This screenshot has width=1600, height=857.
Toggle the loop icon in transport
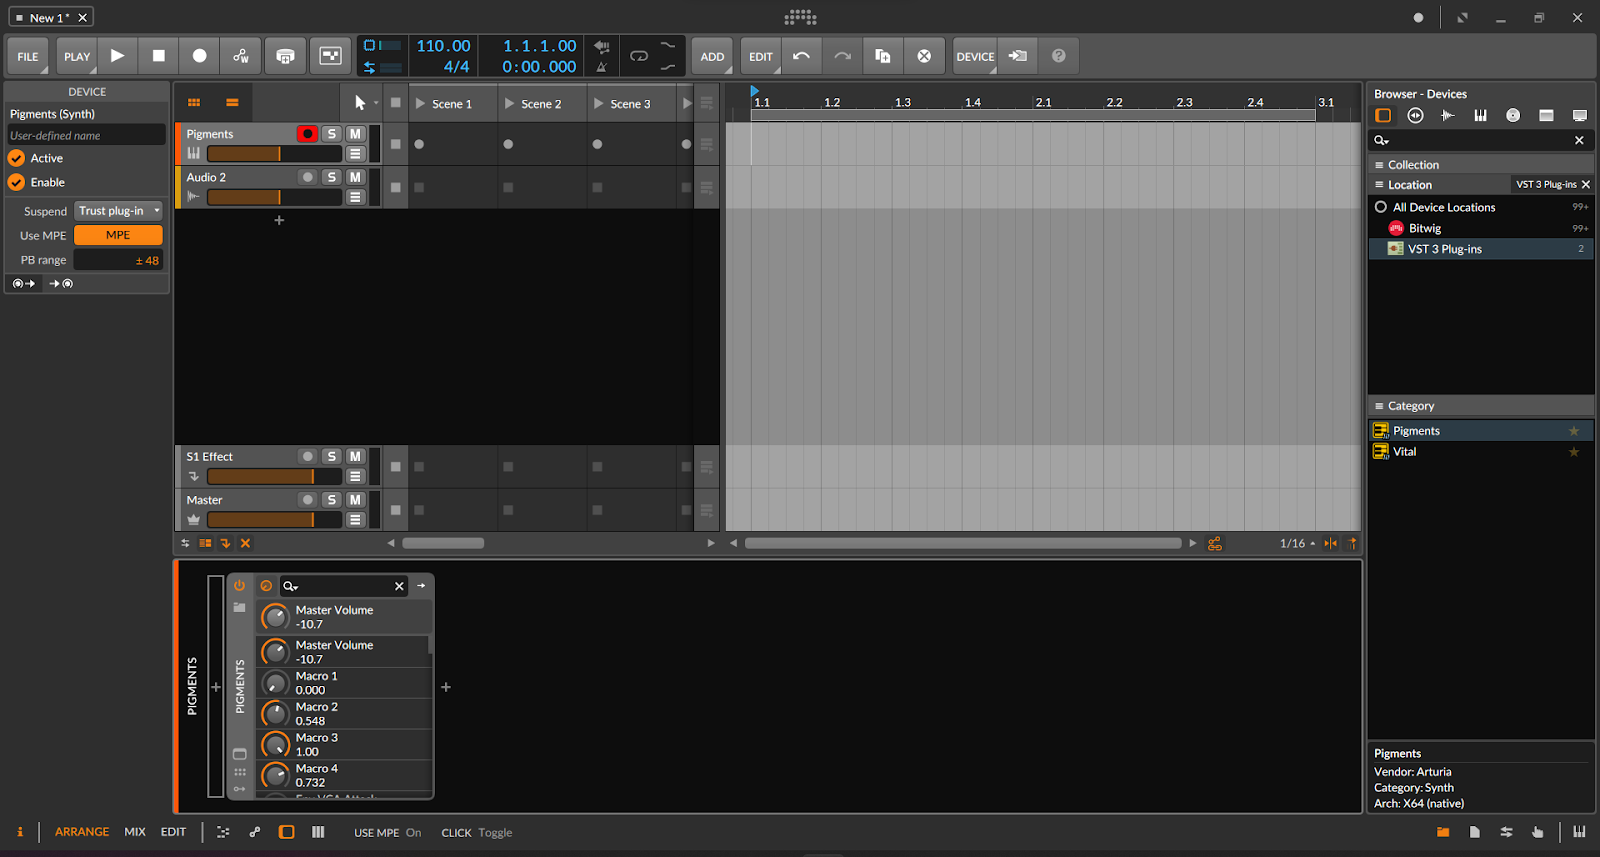click(x=639, y=56)
